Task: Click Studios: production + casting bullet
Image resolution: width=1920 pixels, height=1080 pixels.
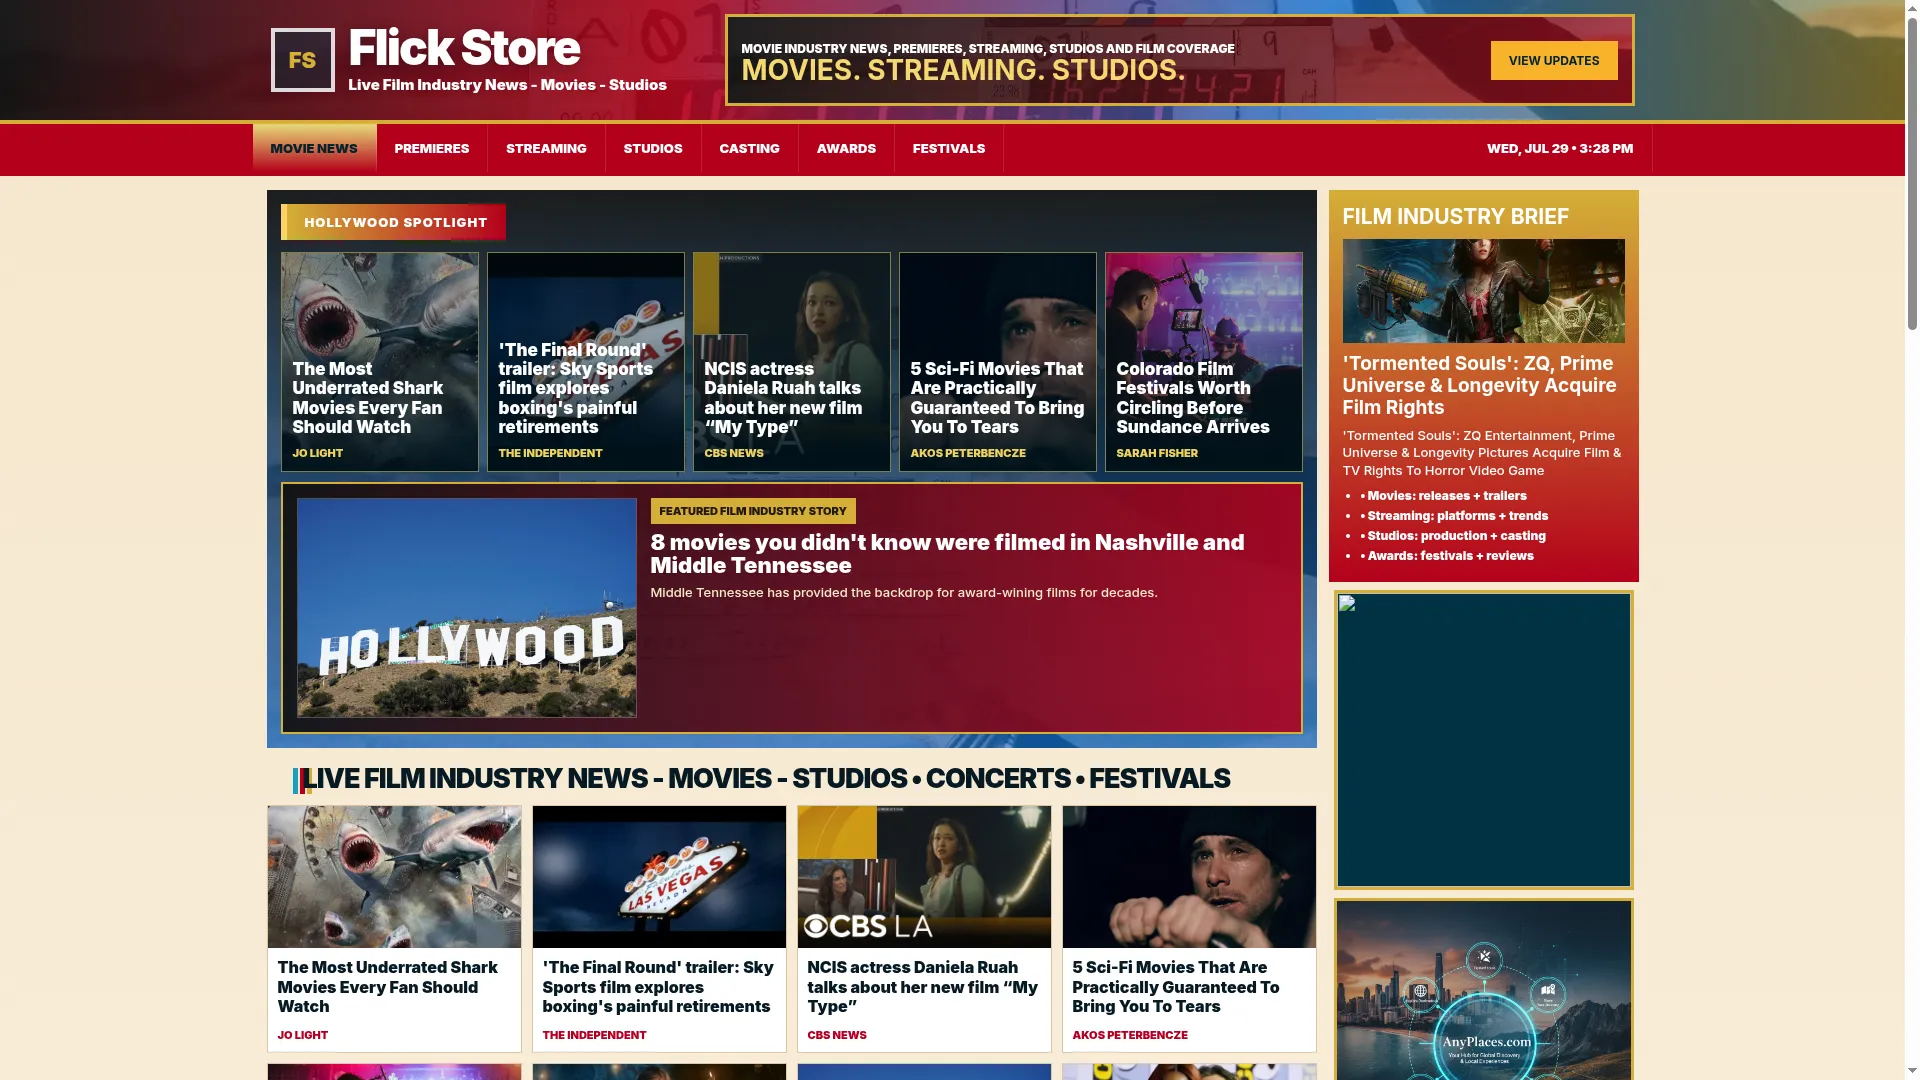Action: pos(1453,536)
